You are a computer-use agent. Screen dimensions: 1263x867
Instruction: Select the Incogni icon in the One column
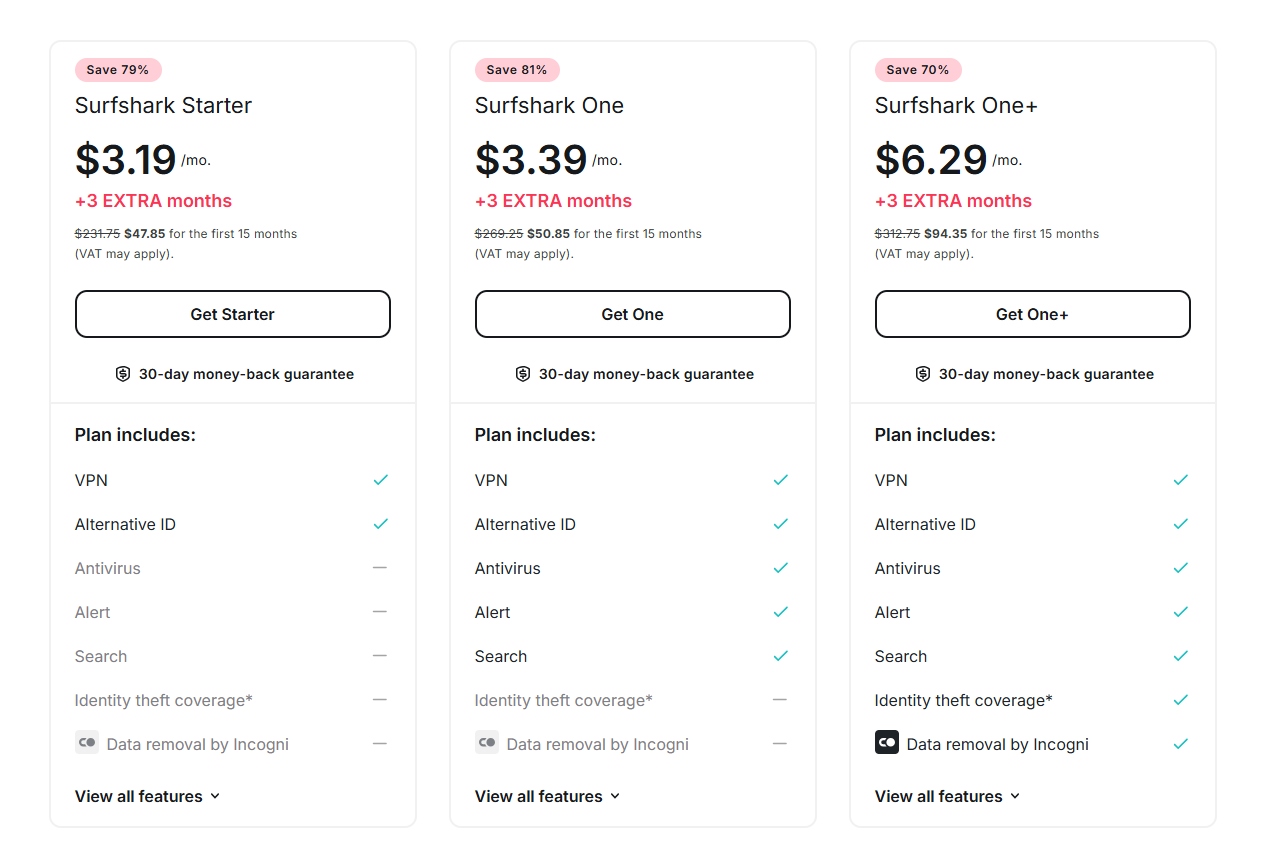click(x=487, y=743)
